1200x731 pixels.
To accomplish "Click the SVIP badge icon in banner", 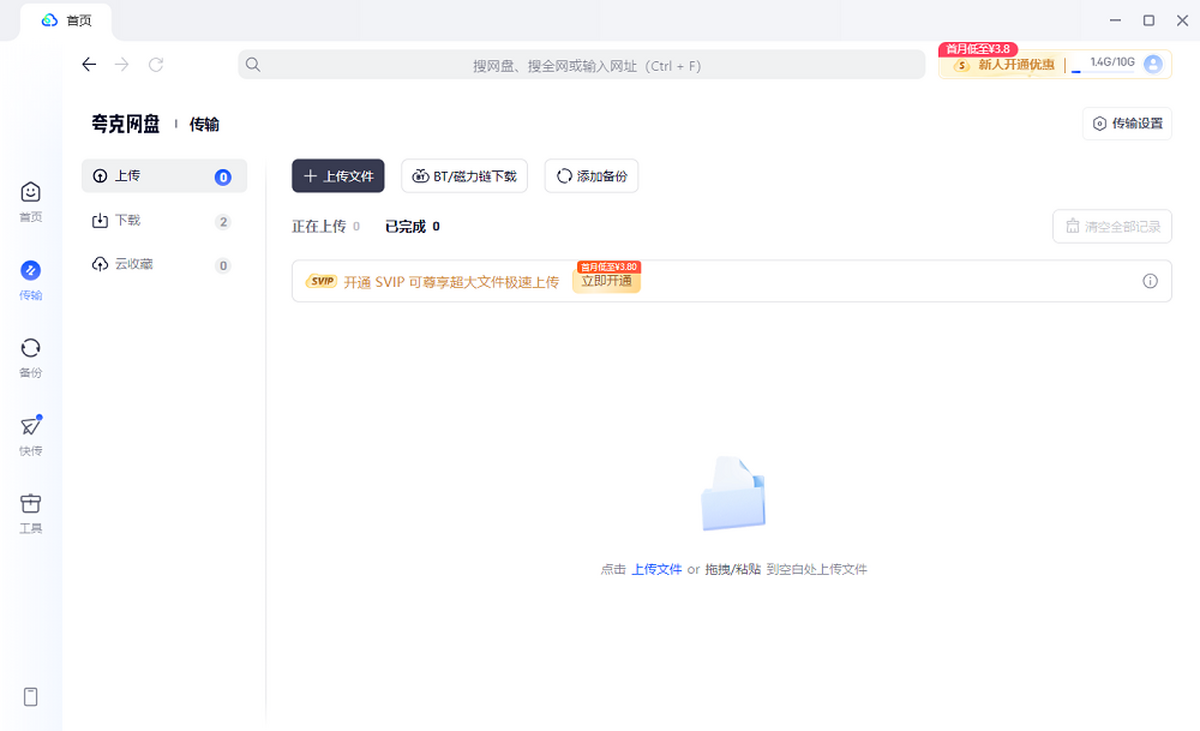I will point(321,281).
